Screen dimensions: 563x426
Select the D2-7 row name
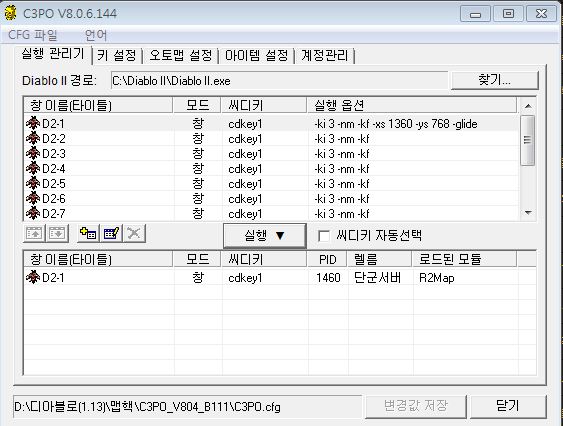click(54, 214)
